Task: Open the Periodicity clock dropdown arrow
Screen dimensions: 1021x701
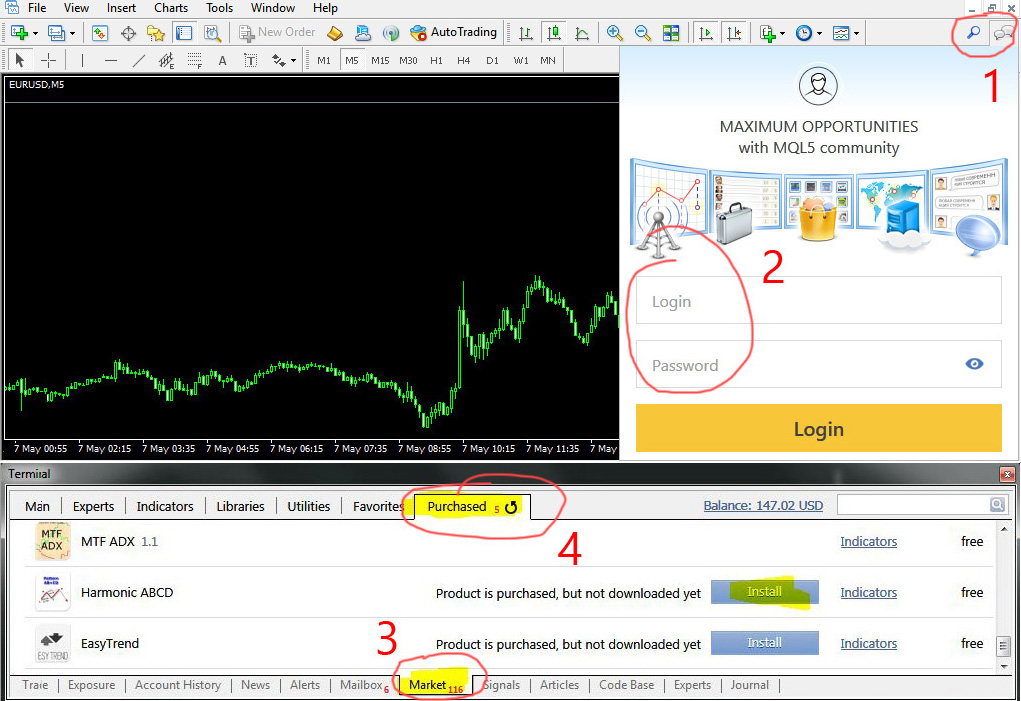Action: pos(819,33)
